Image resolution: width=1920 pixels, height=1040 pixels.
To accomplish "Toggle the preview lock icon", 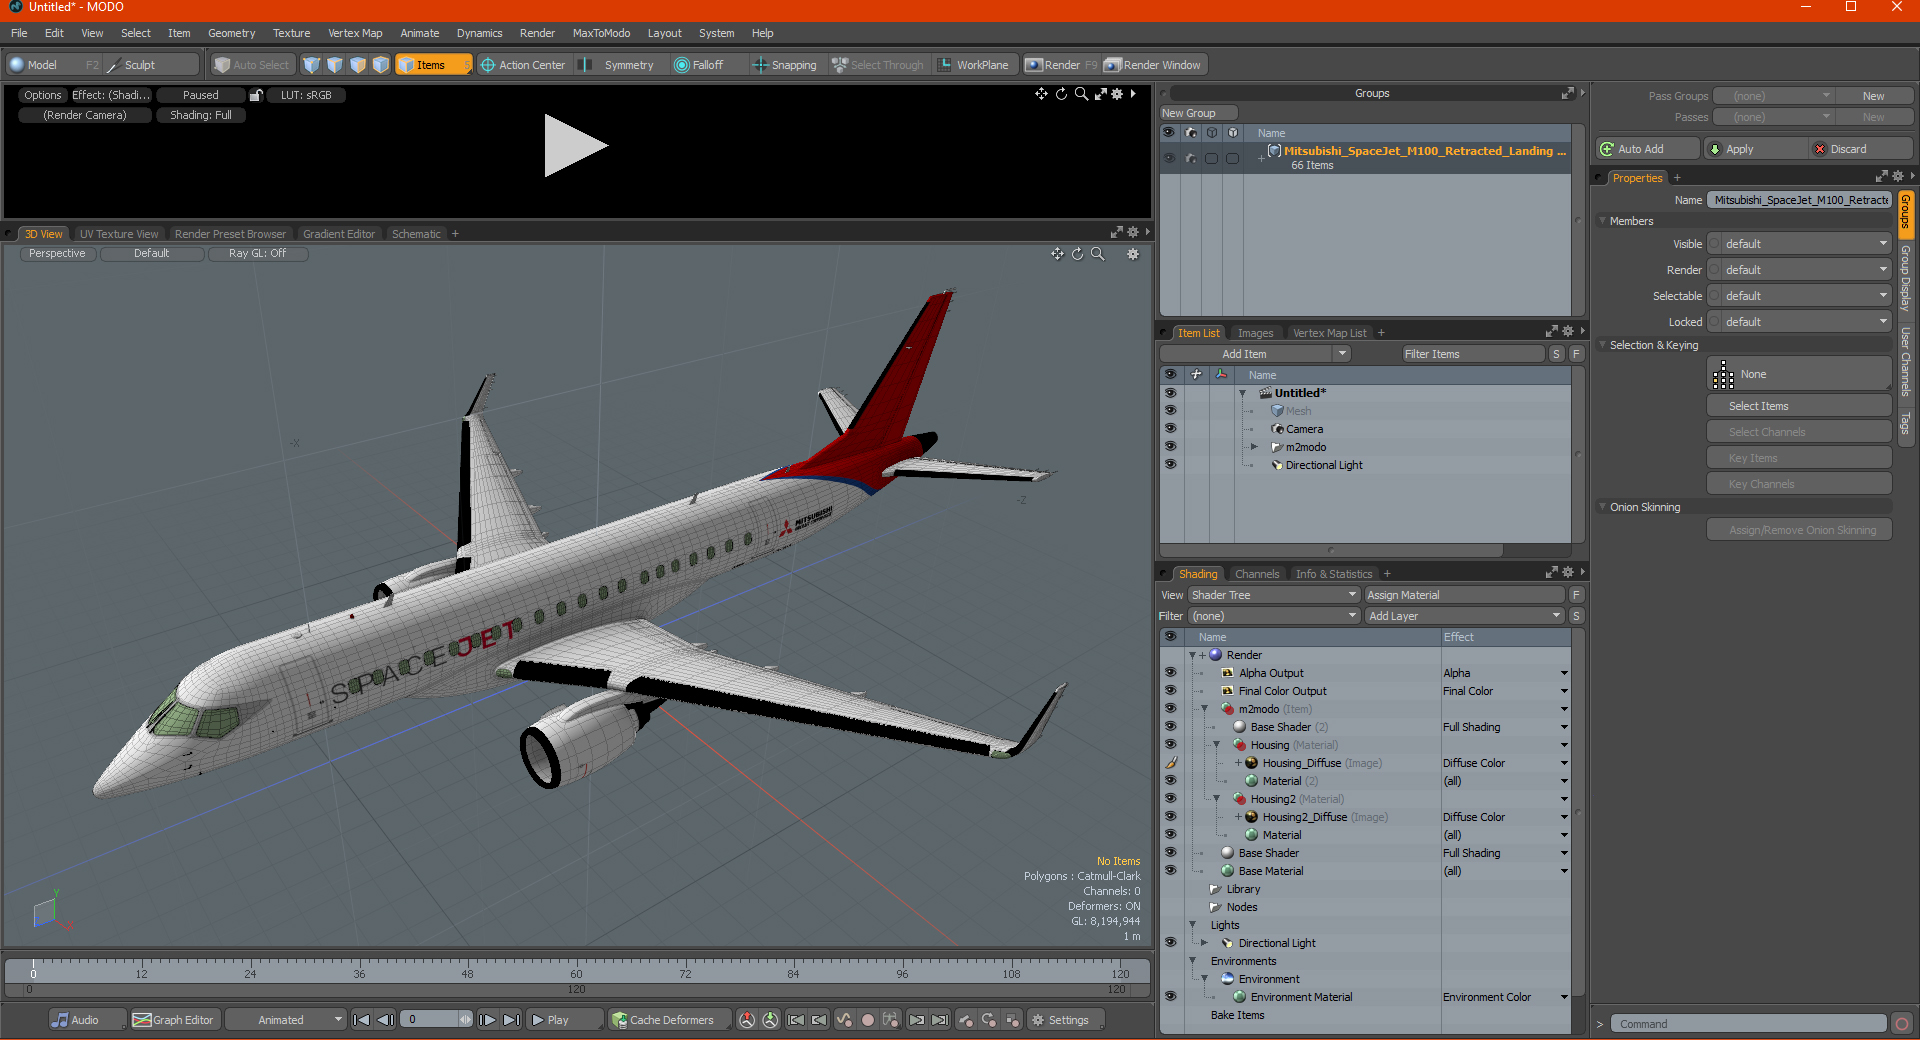I will tap(256, 95).
